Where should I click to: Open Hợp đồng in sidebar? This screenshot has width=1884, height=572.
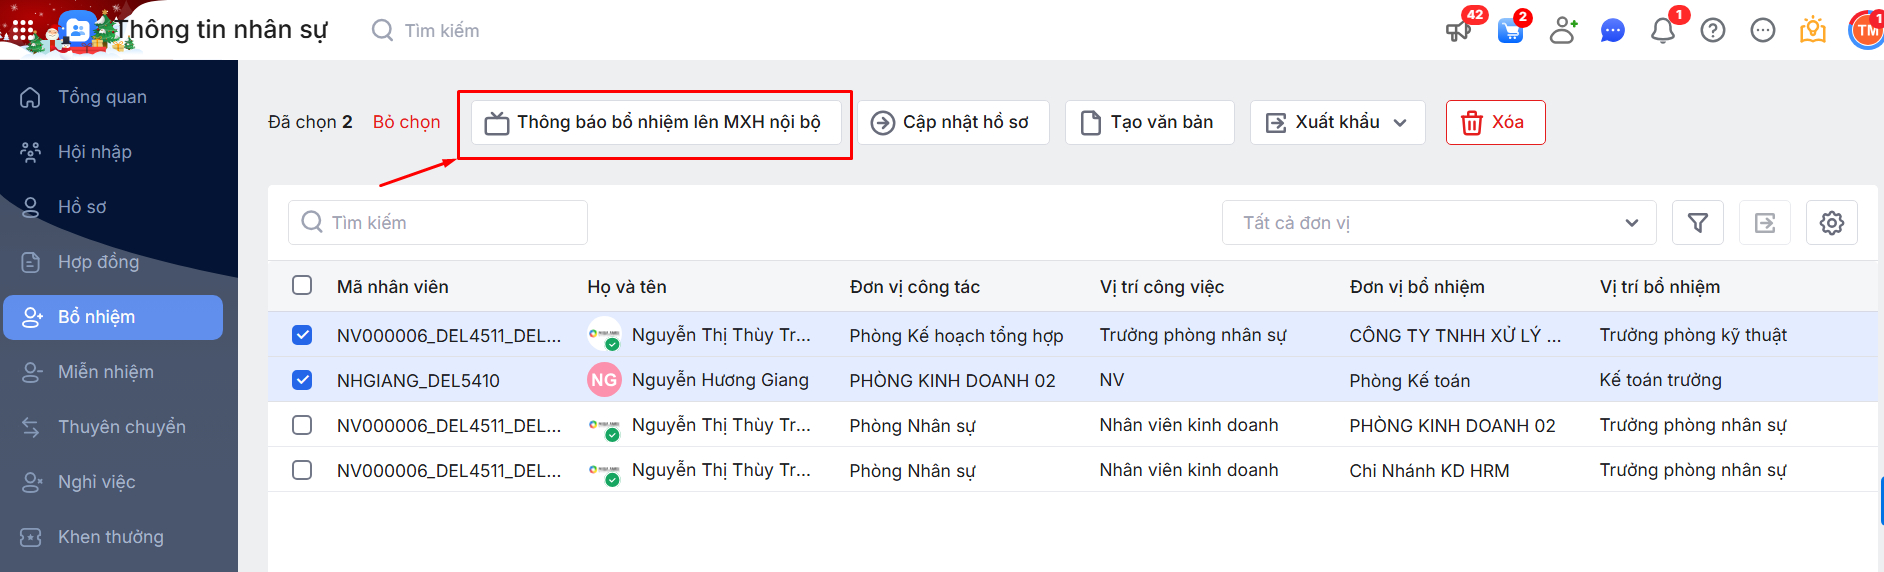click(x=98, y=262)
